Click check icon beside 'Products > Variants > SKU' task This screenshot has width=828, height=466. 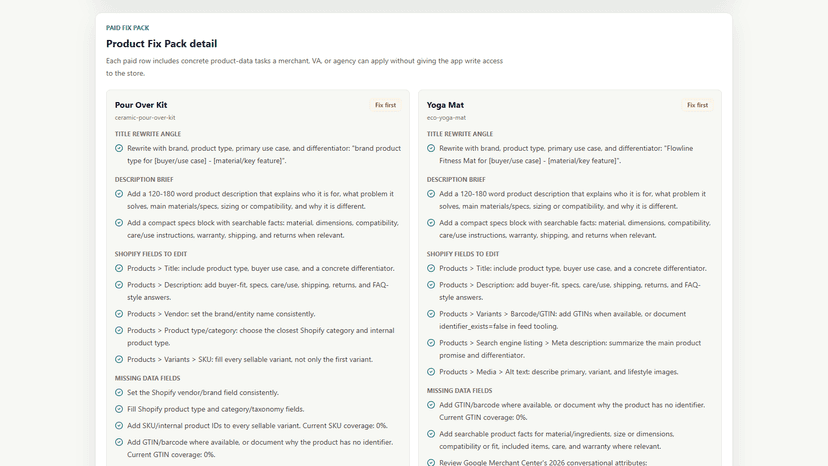pyautogui.click(x=119, y=359)
